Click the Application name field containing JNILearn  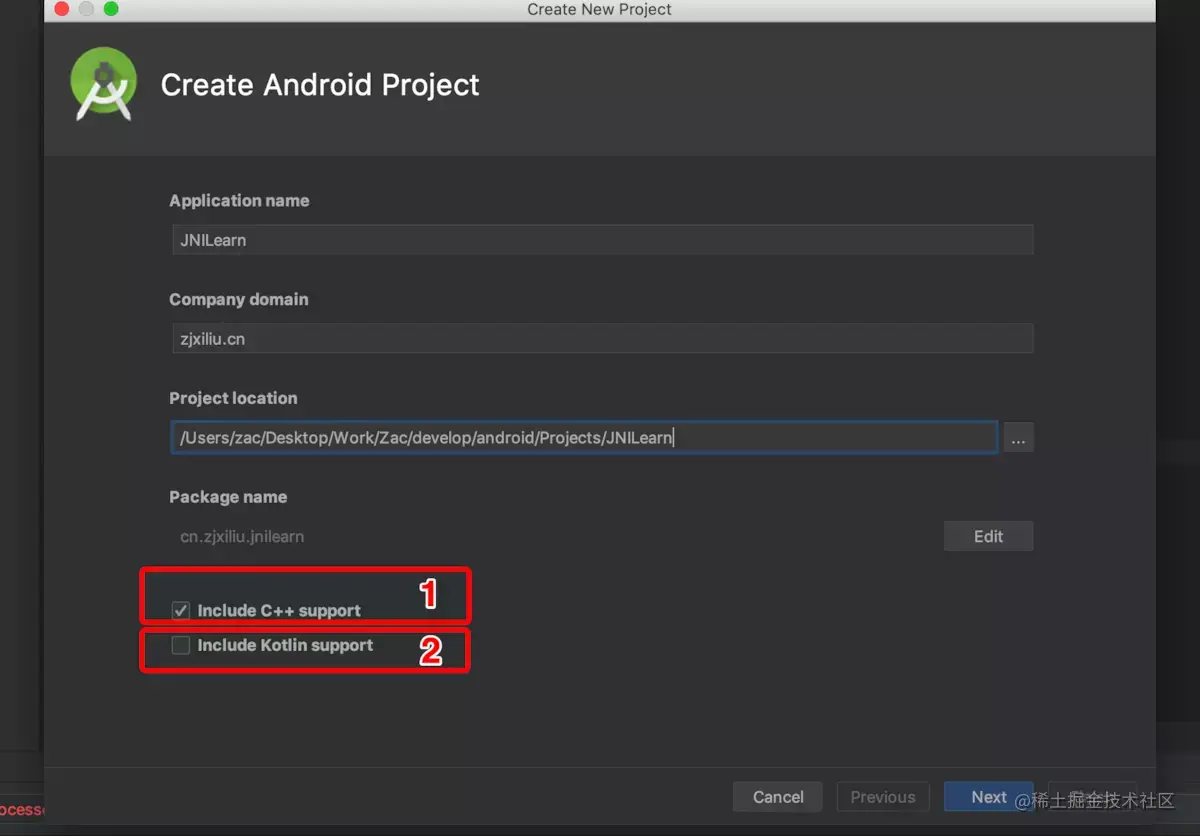(602, 240)
